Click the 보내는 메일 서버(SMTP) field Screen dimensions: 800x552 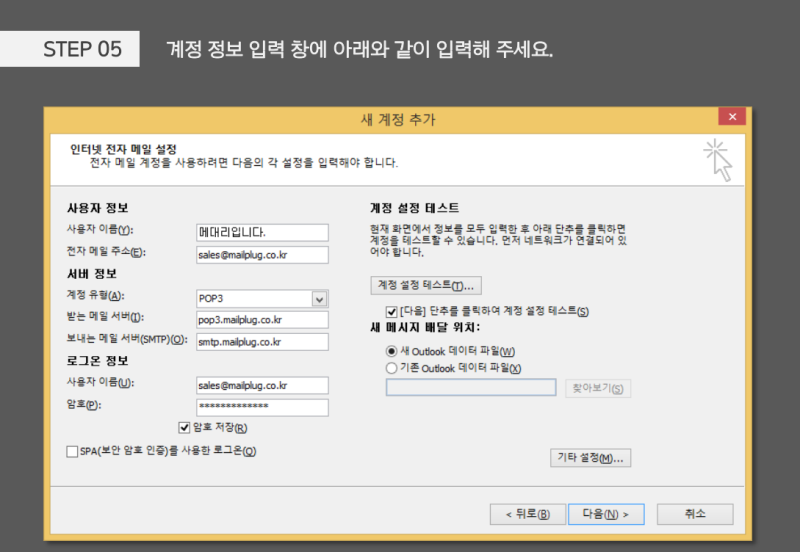[262, 342]
